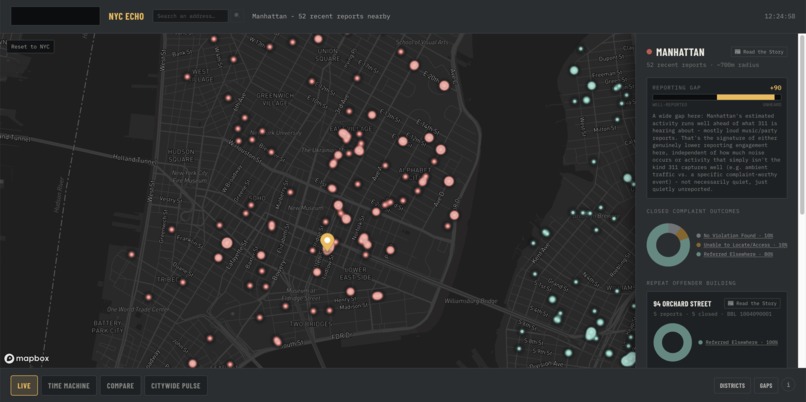
Task: Click the Mapbox logo
Action: click(27, 358)
